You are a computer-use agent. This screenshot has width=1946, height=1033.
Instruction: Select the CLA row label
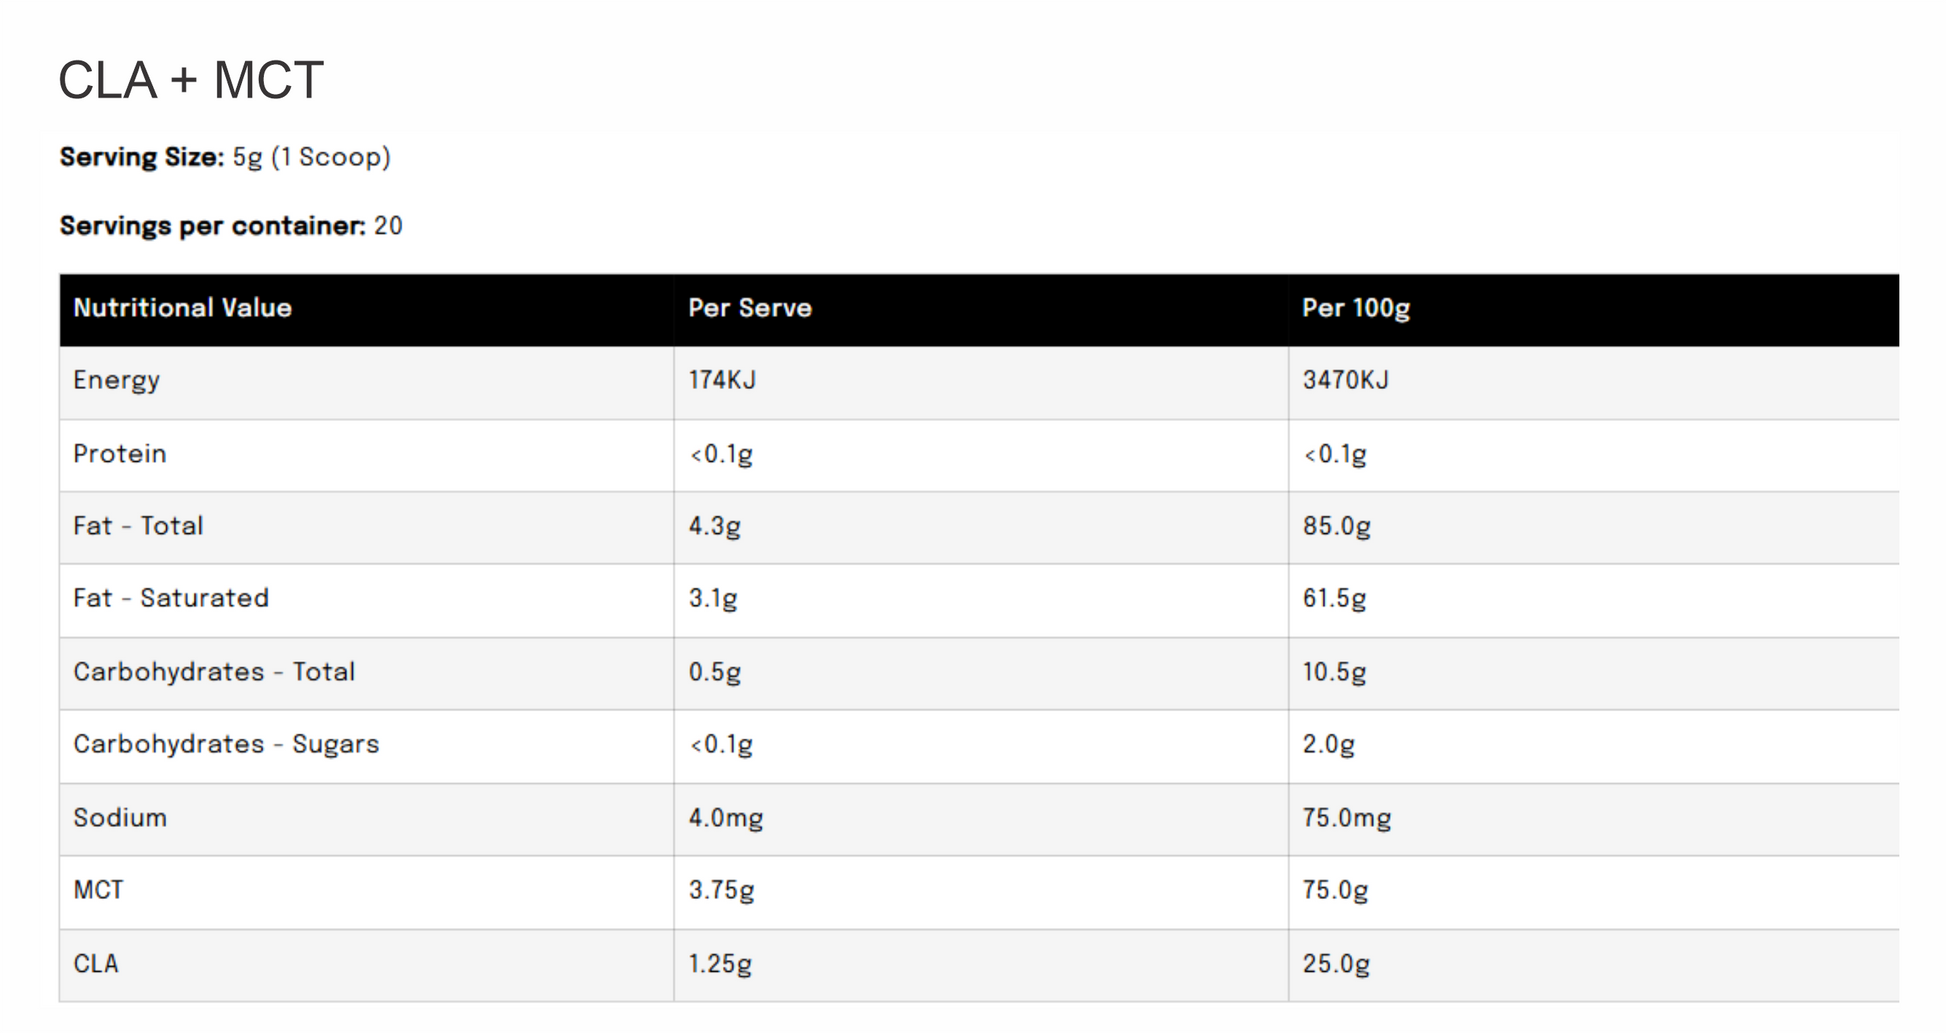coord(96,964)
